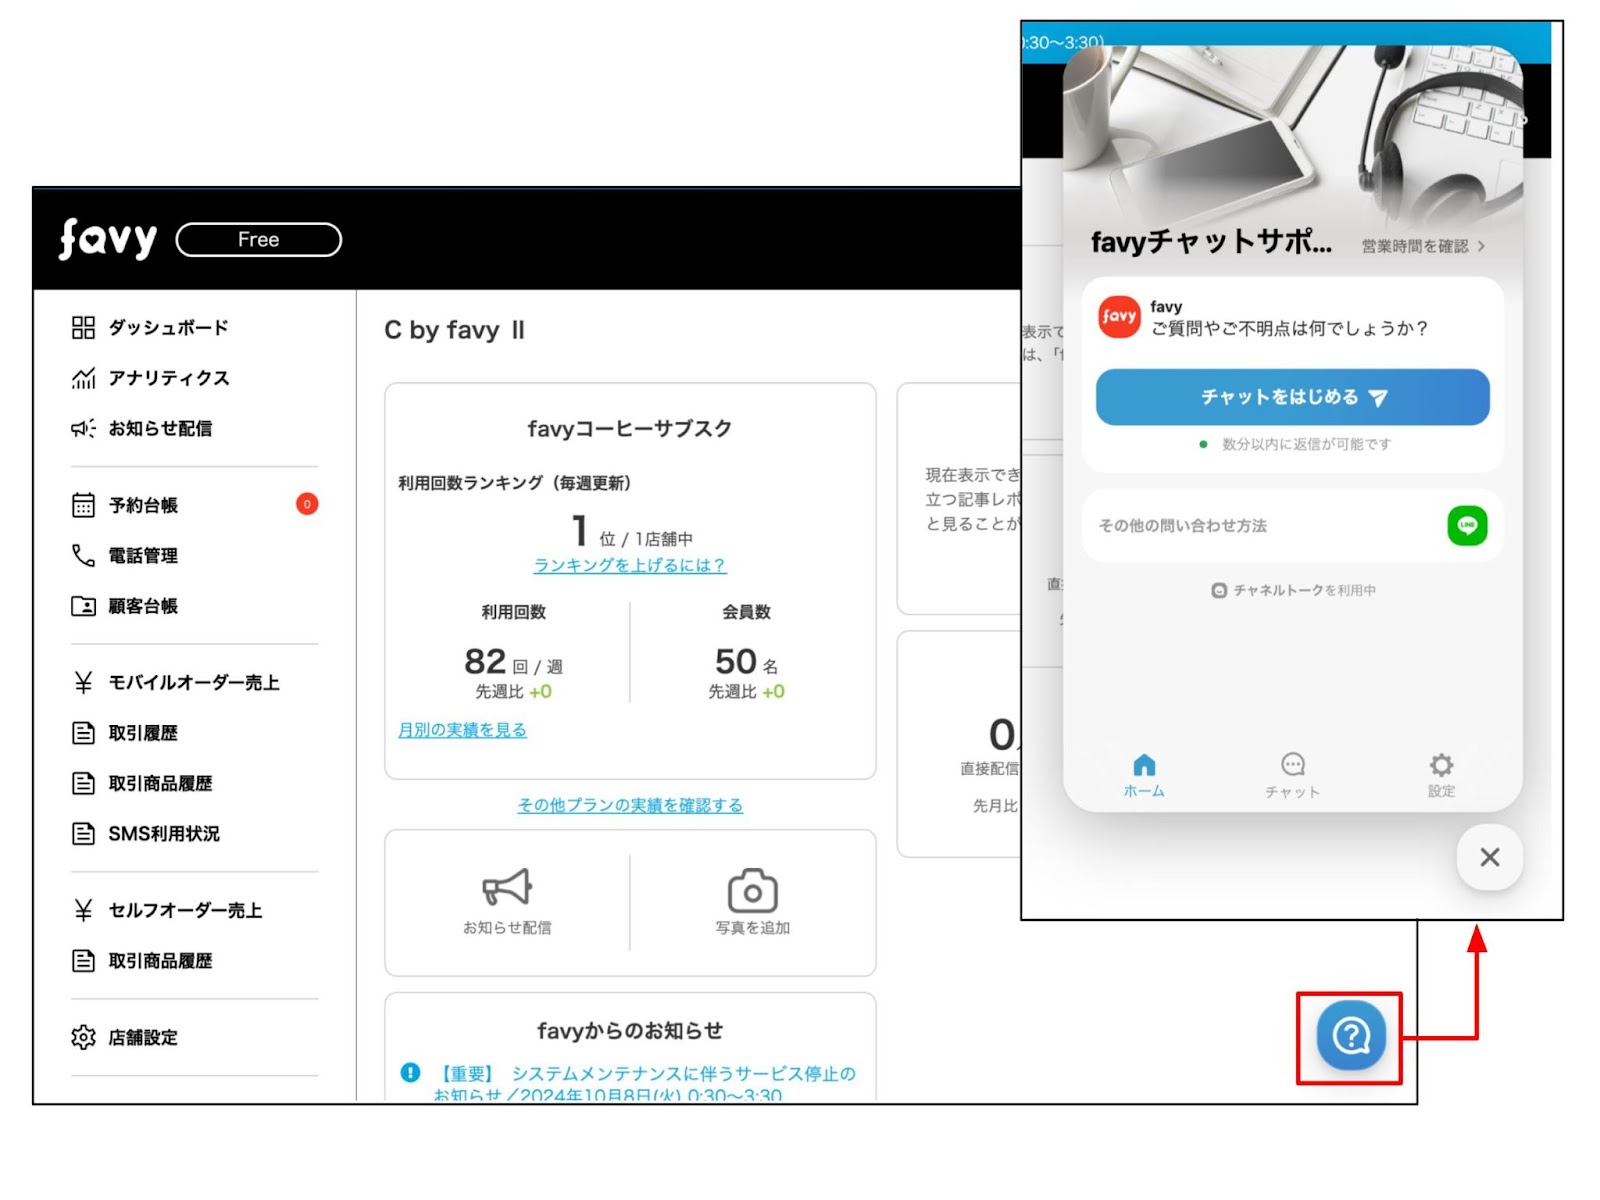The image size is (1600, 1200).
Task: Switch to チャット tab in chat widget
Action: pyautogui.click(x=1292, y=776)
